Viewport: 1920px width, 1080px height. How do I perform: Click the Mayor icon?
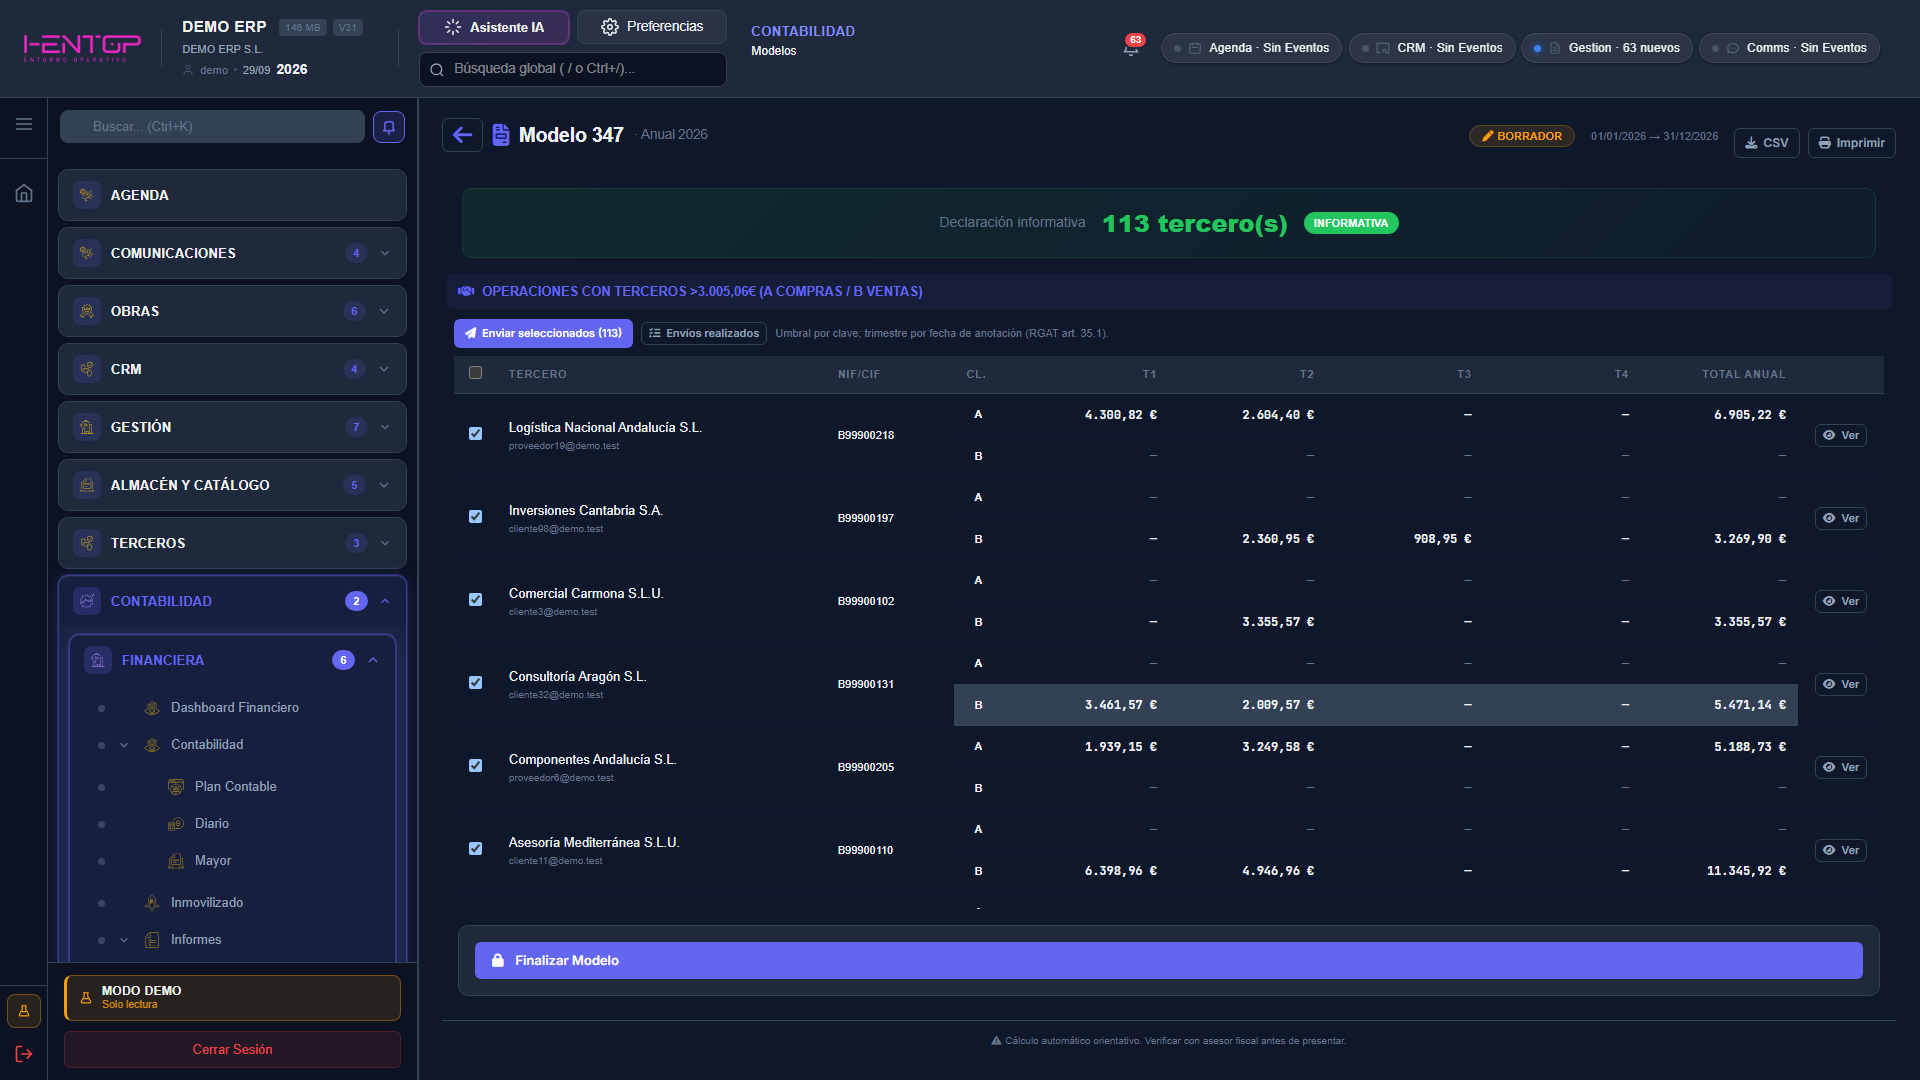[176, 861]
